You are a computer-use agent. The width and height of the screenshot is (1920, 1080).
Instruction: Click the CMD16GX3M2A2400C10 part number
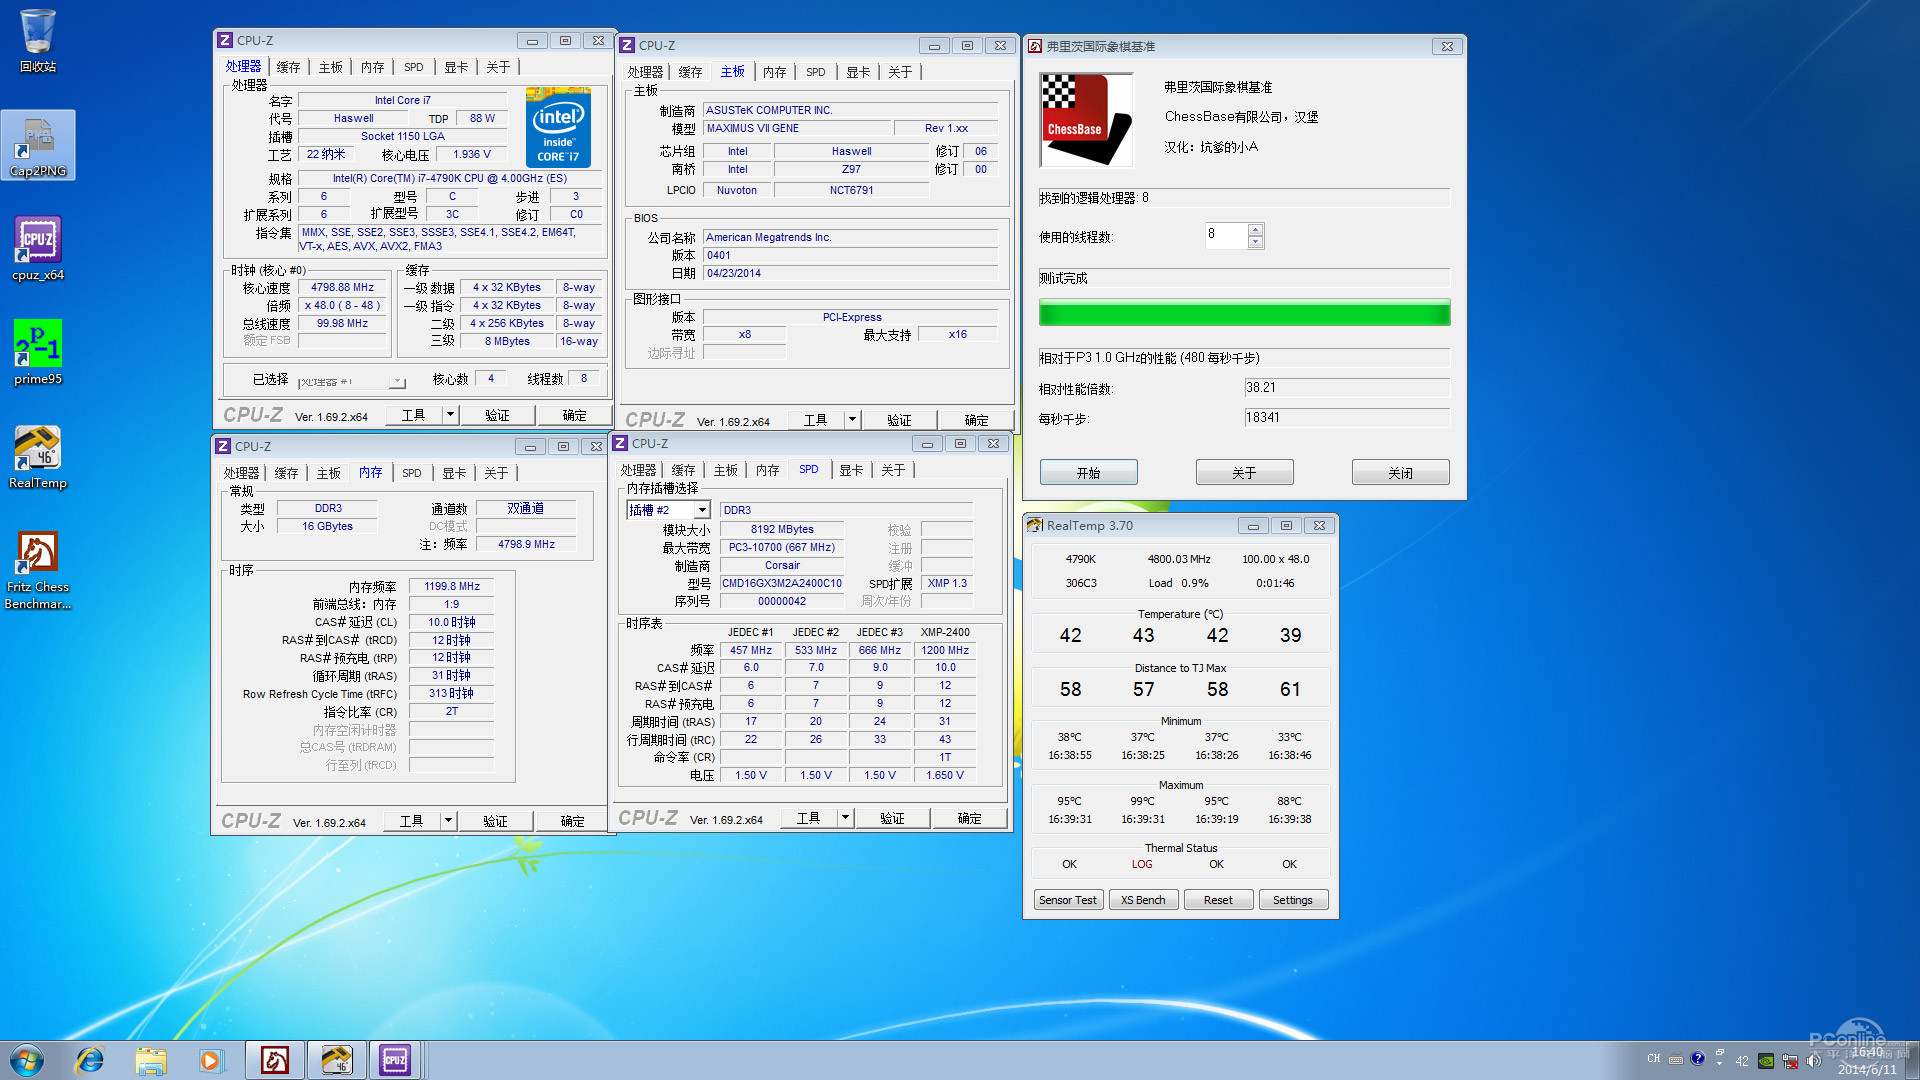tap(782, 583)
